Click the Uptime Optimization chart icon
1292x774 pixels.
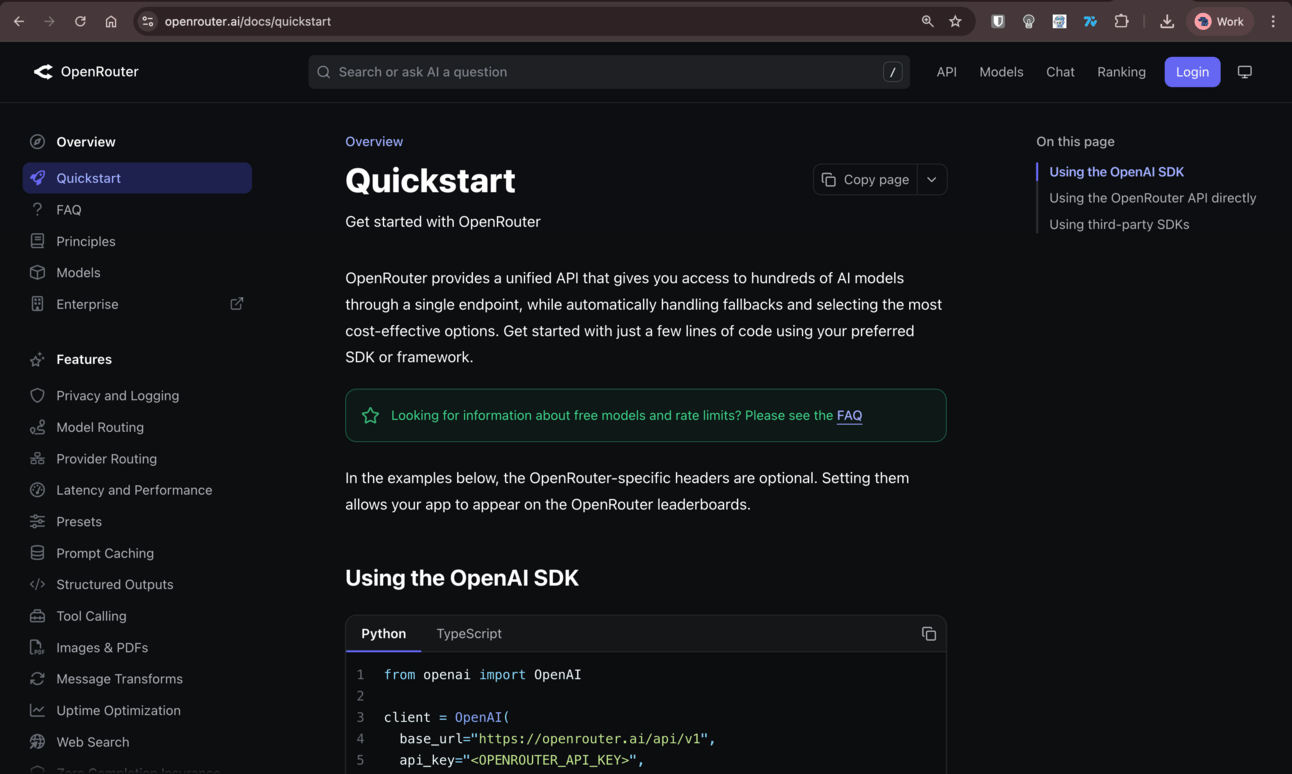(x=37, y=710)
